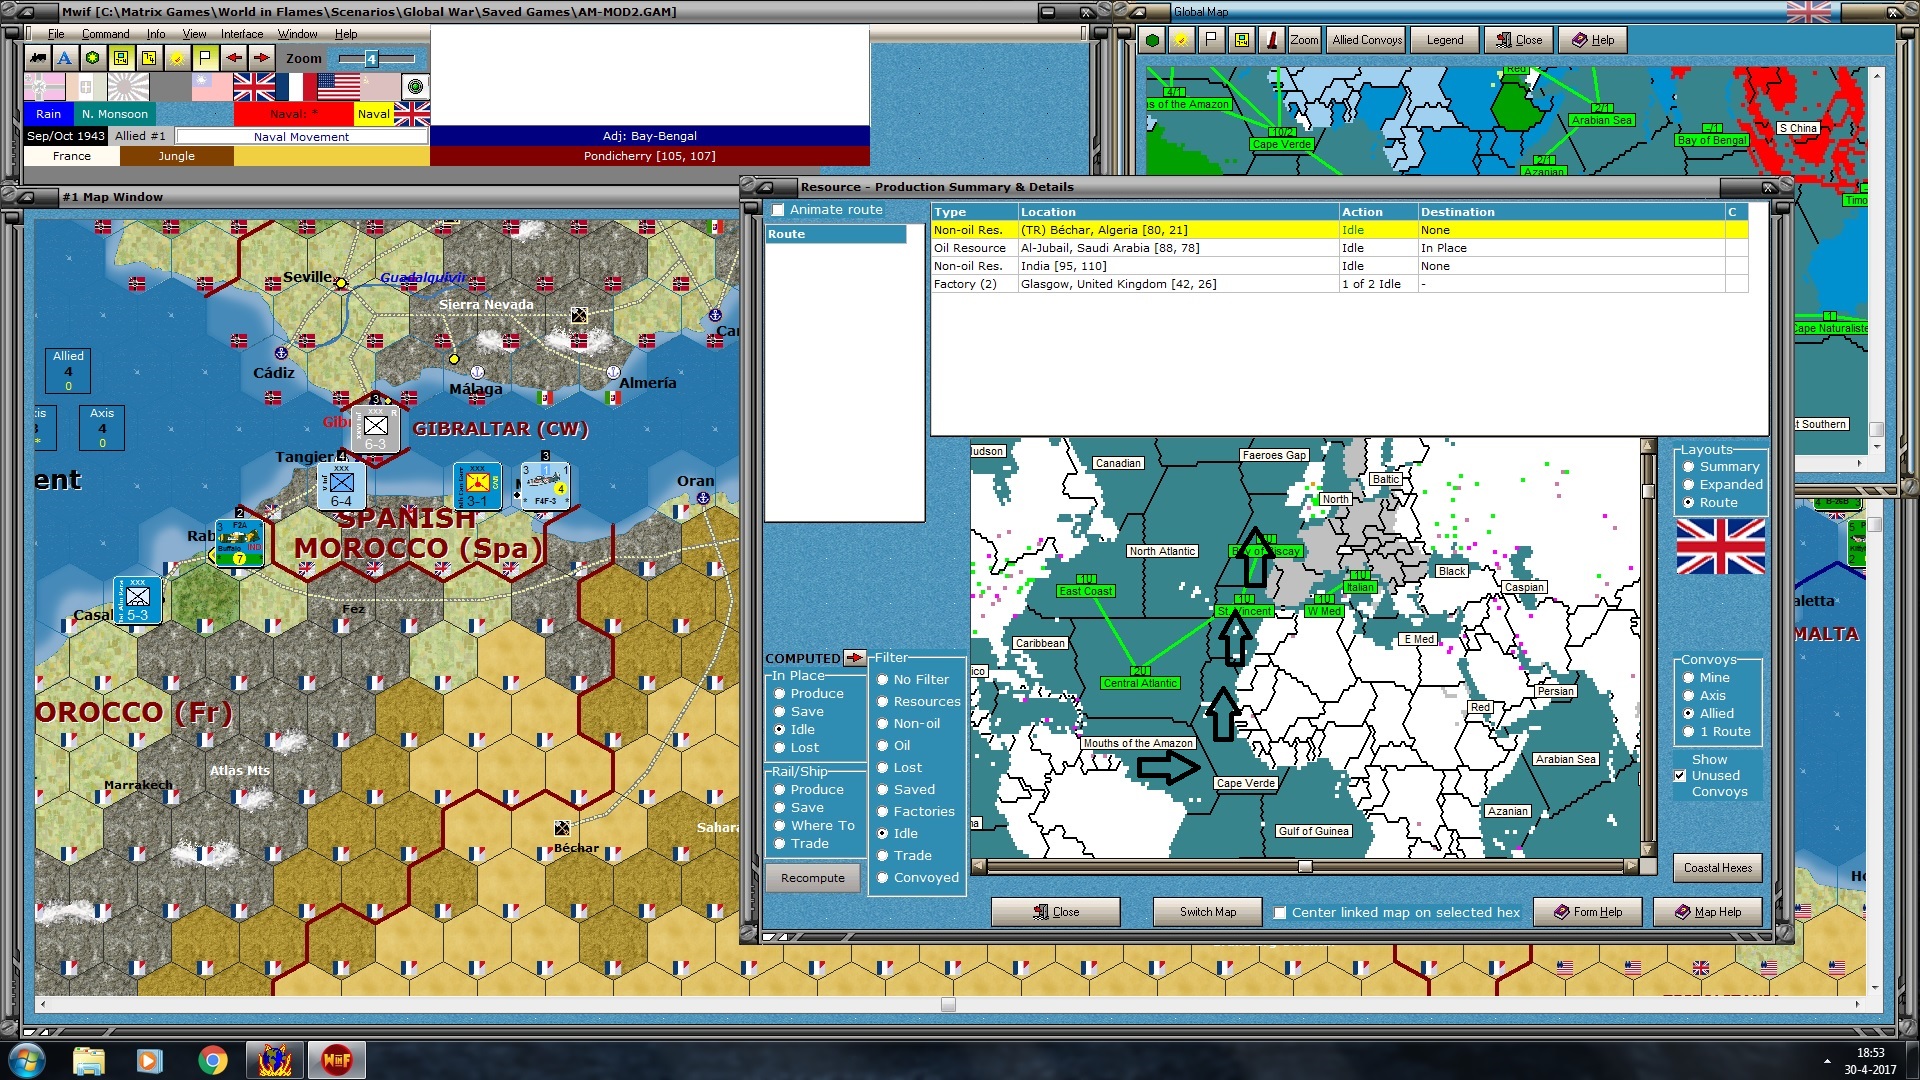Click the United States flag icon

pos(338,88)
